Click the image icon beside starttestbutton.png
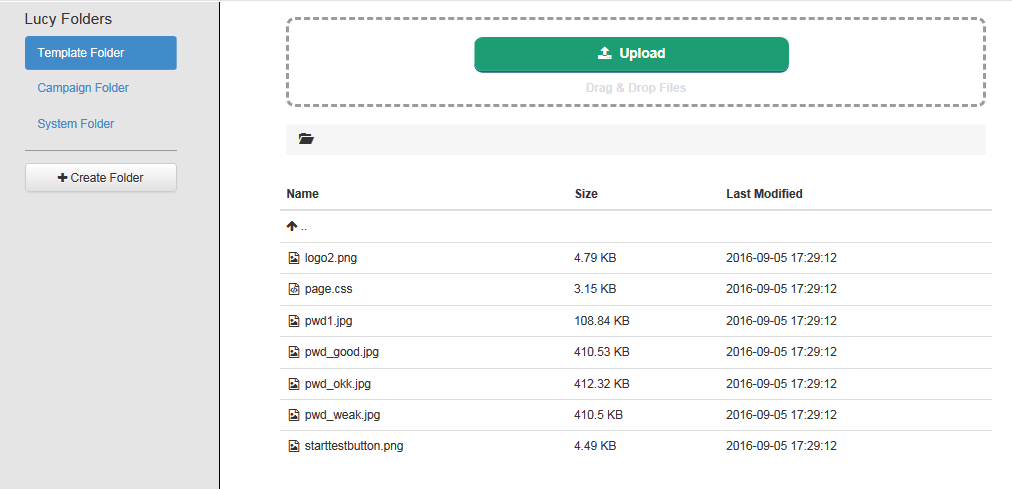 pos(294,446)
